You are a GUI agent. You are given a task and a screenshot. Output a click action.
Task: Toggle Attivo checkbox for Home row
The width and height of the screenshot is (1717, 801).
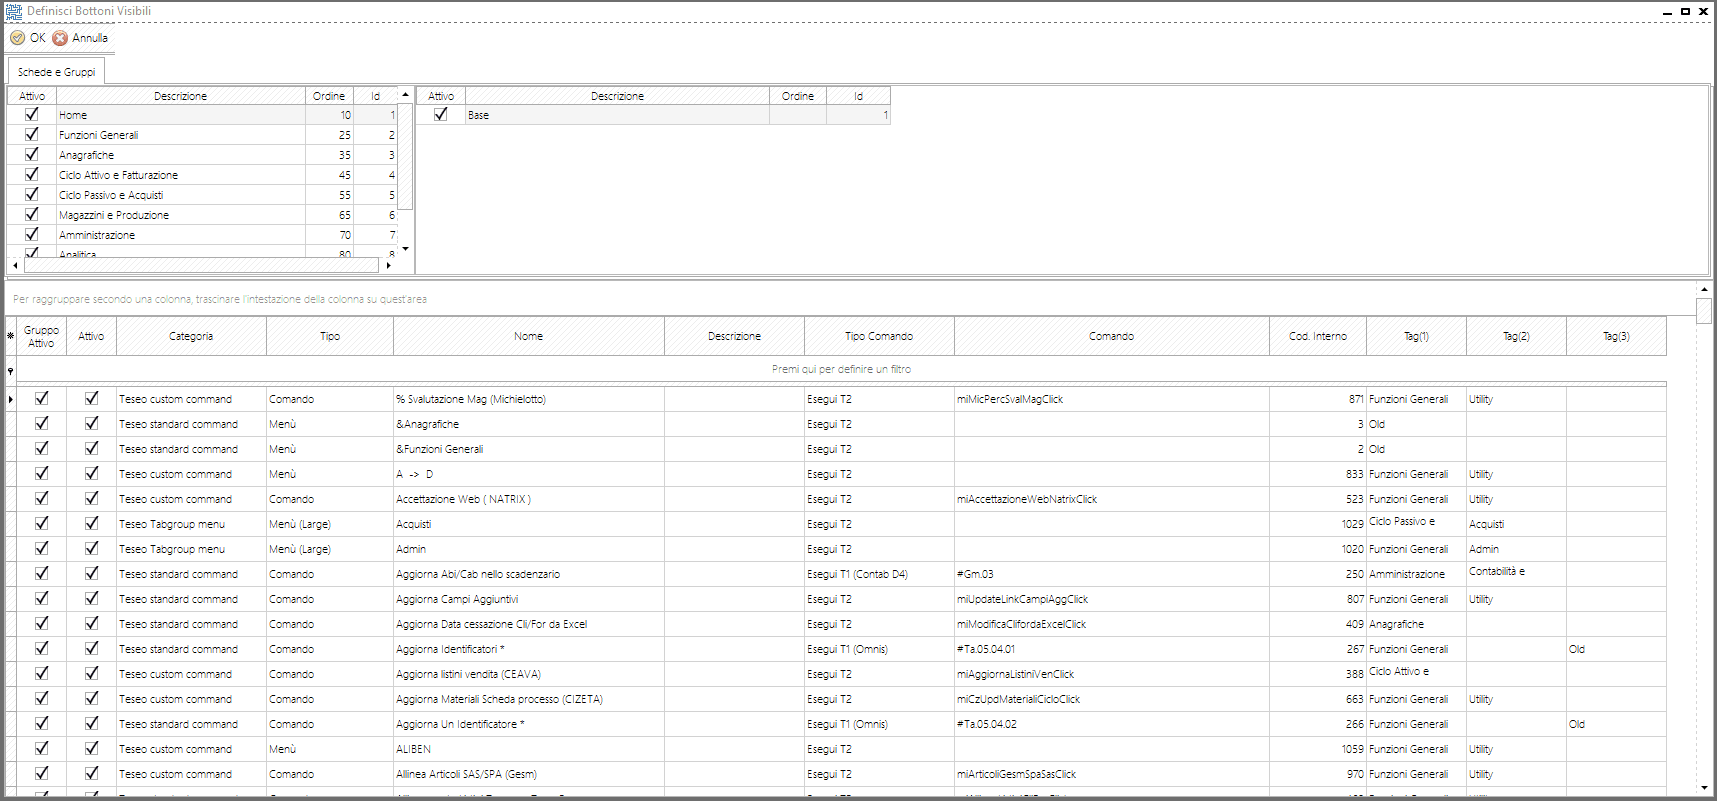coord(32,114)
